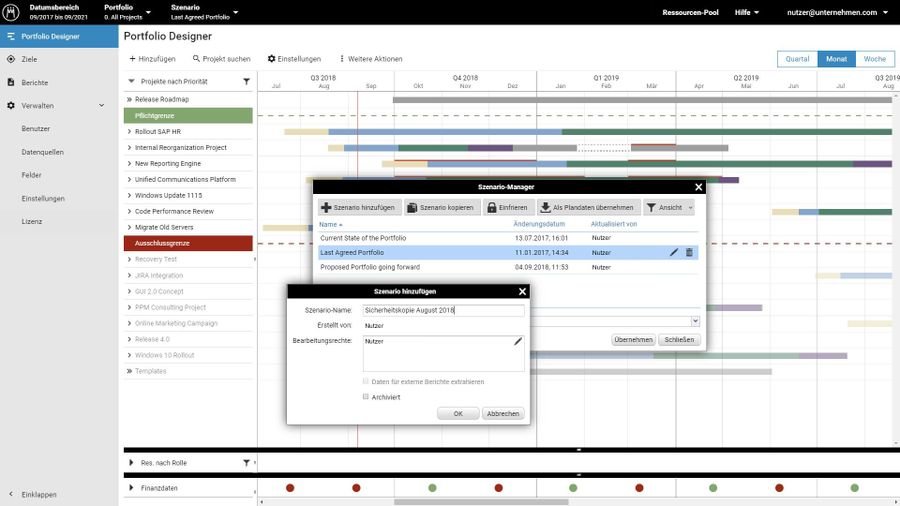
Task: Enable the Archiviert checkbox
Action: [366, 397]
